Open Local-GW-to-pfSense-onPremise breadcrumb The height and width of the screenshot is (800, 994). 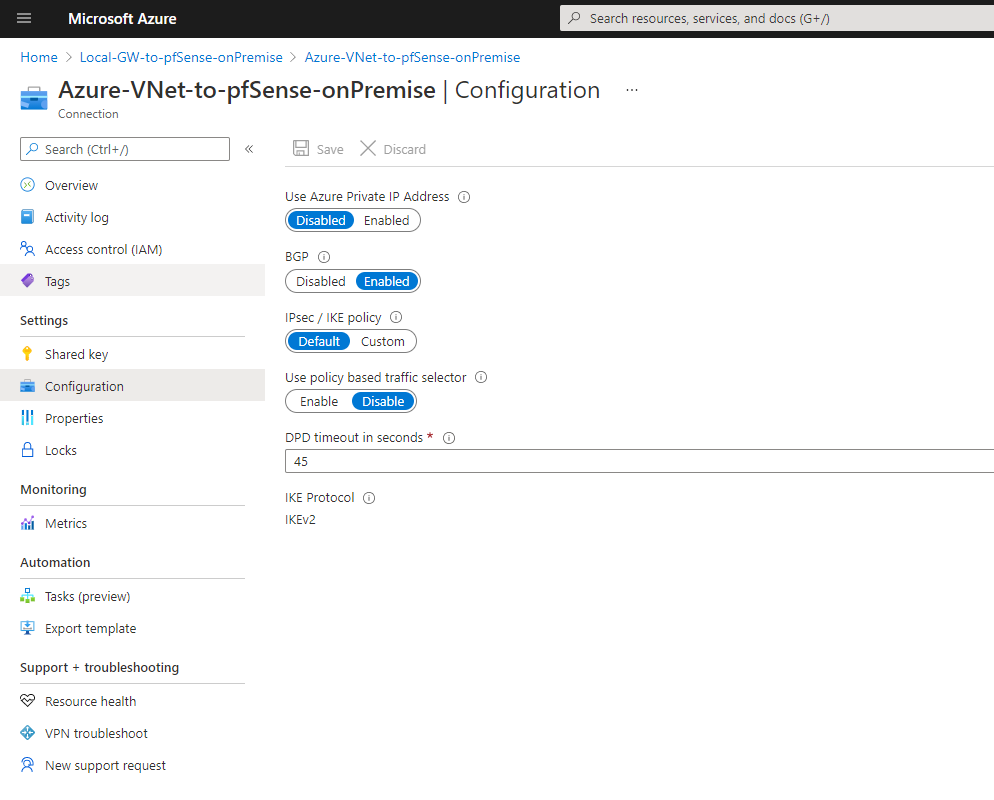[181, 57]
